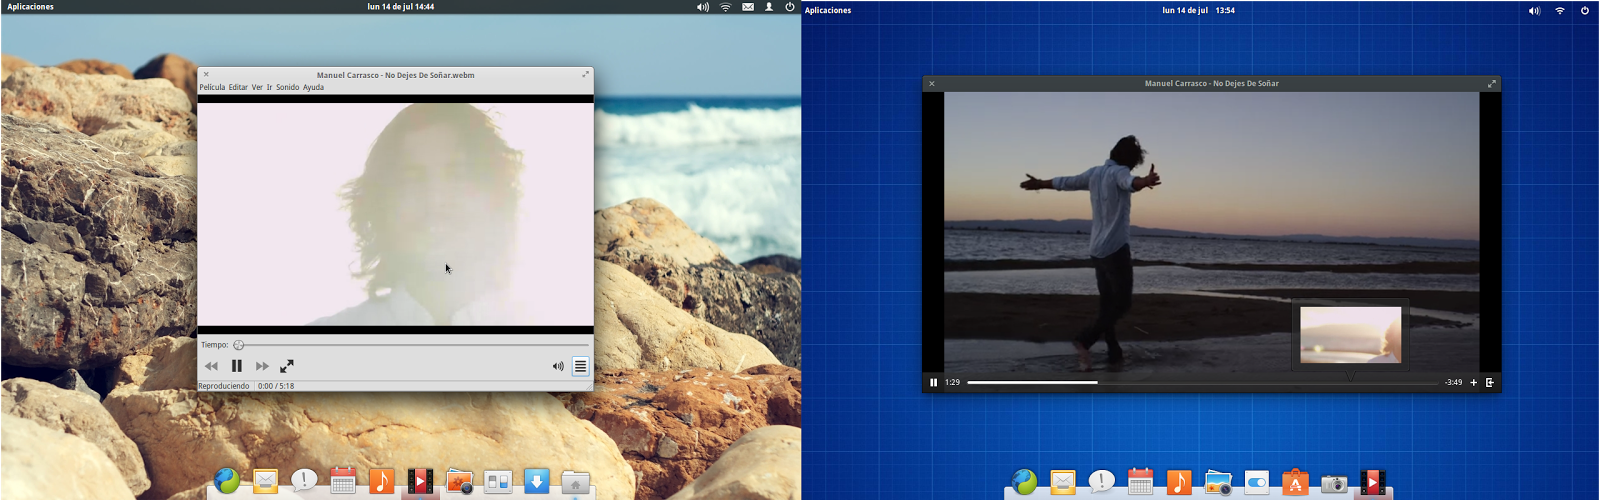Click film-strip video icon in rocky desktop dock
Screen dimensions: 1600x500
(x=420, y=482)
